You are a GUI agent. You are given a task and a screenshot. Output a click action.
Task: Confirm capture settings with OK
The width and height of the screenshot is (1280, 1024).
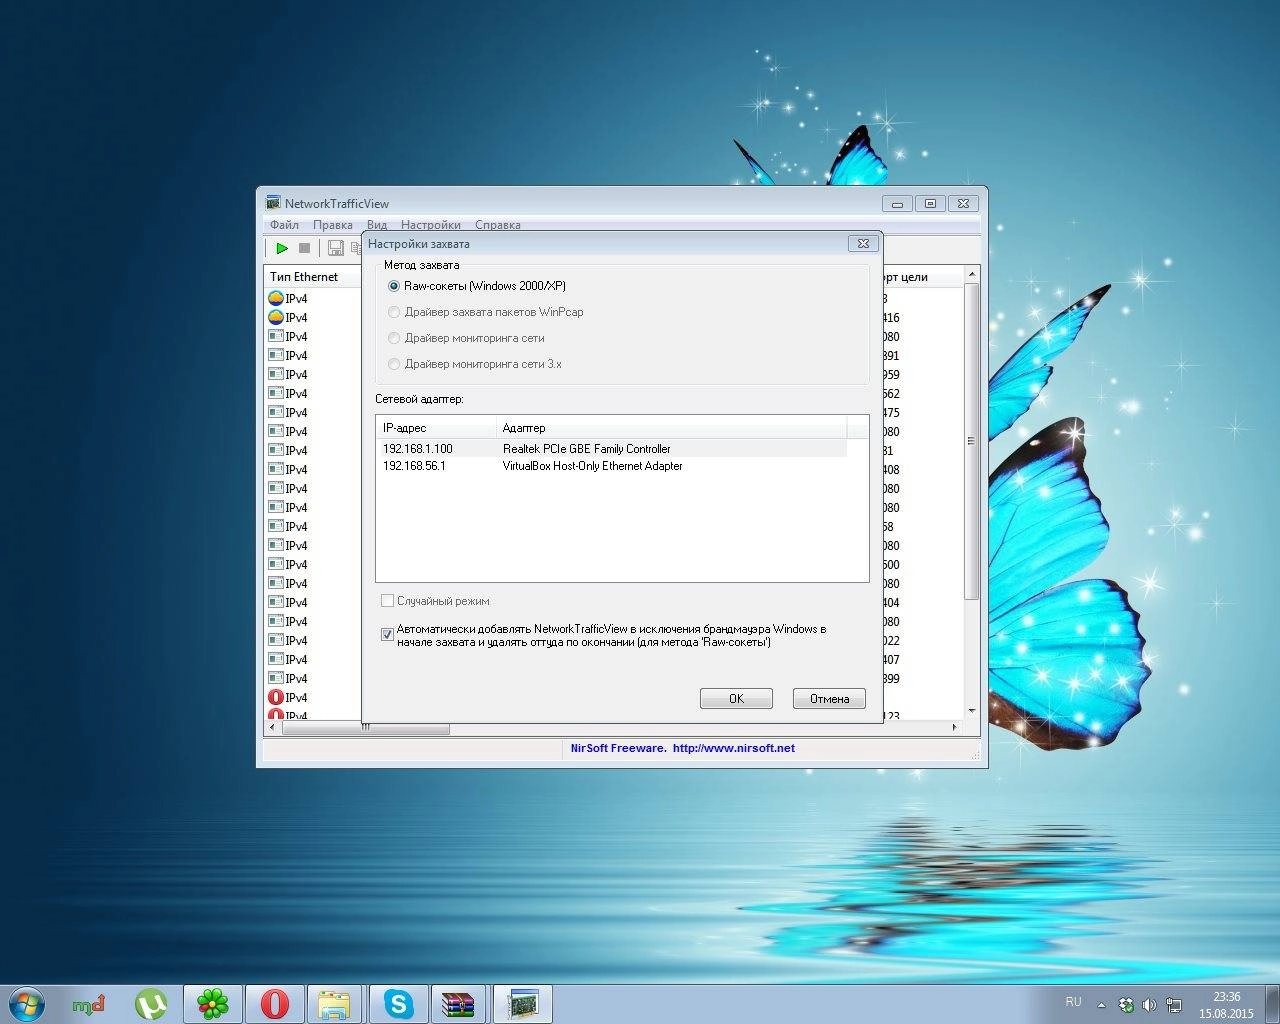pyautogui.click(x=736, y=699)
